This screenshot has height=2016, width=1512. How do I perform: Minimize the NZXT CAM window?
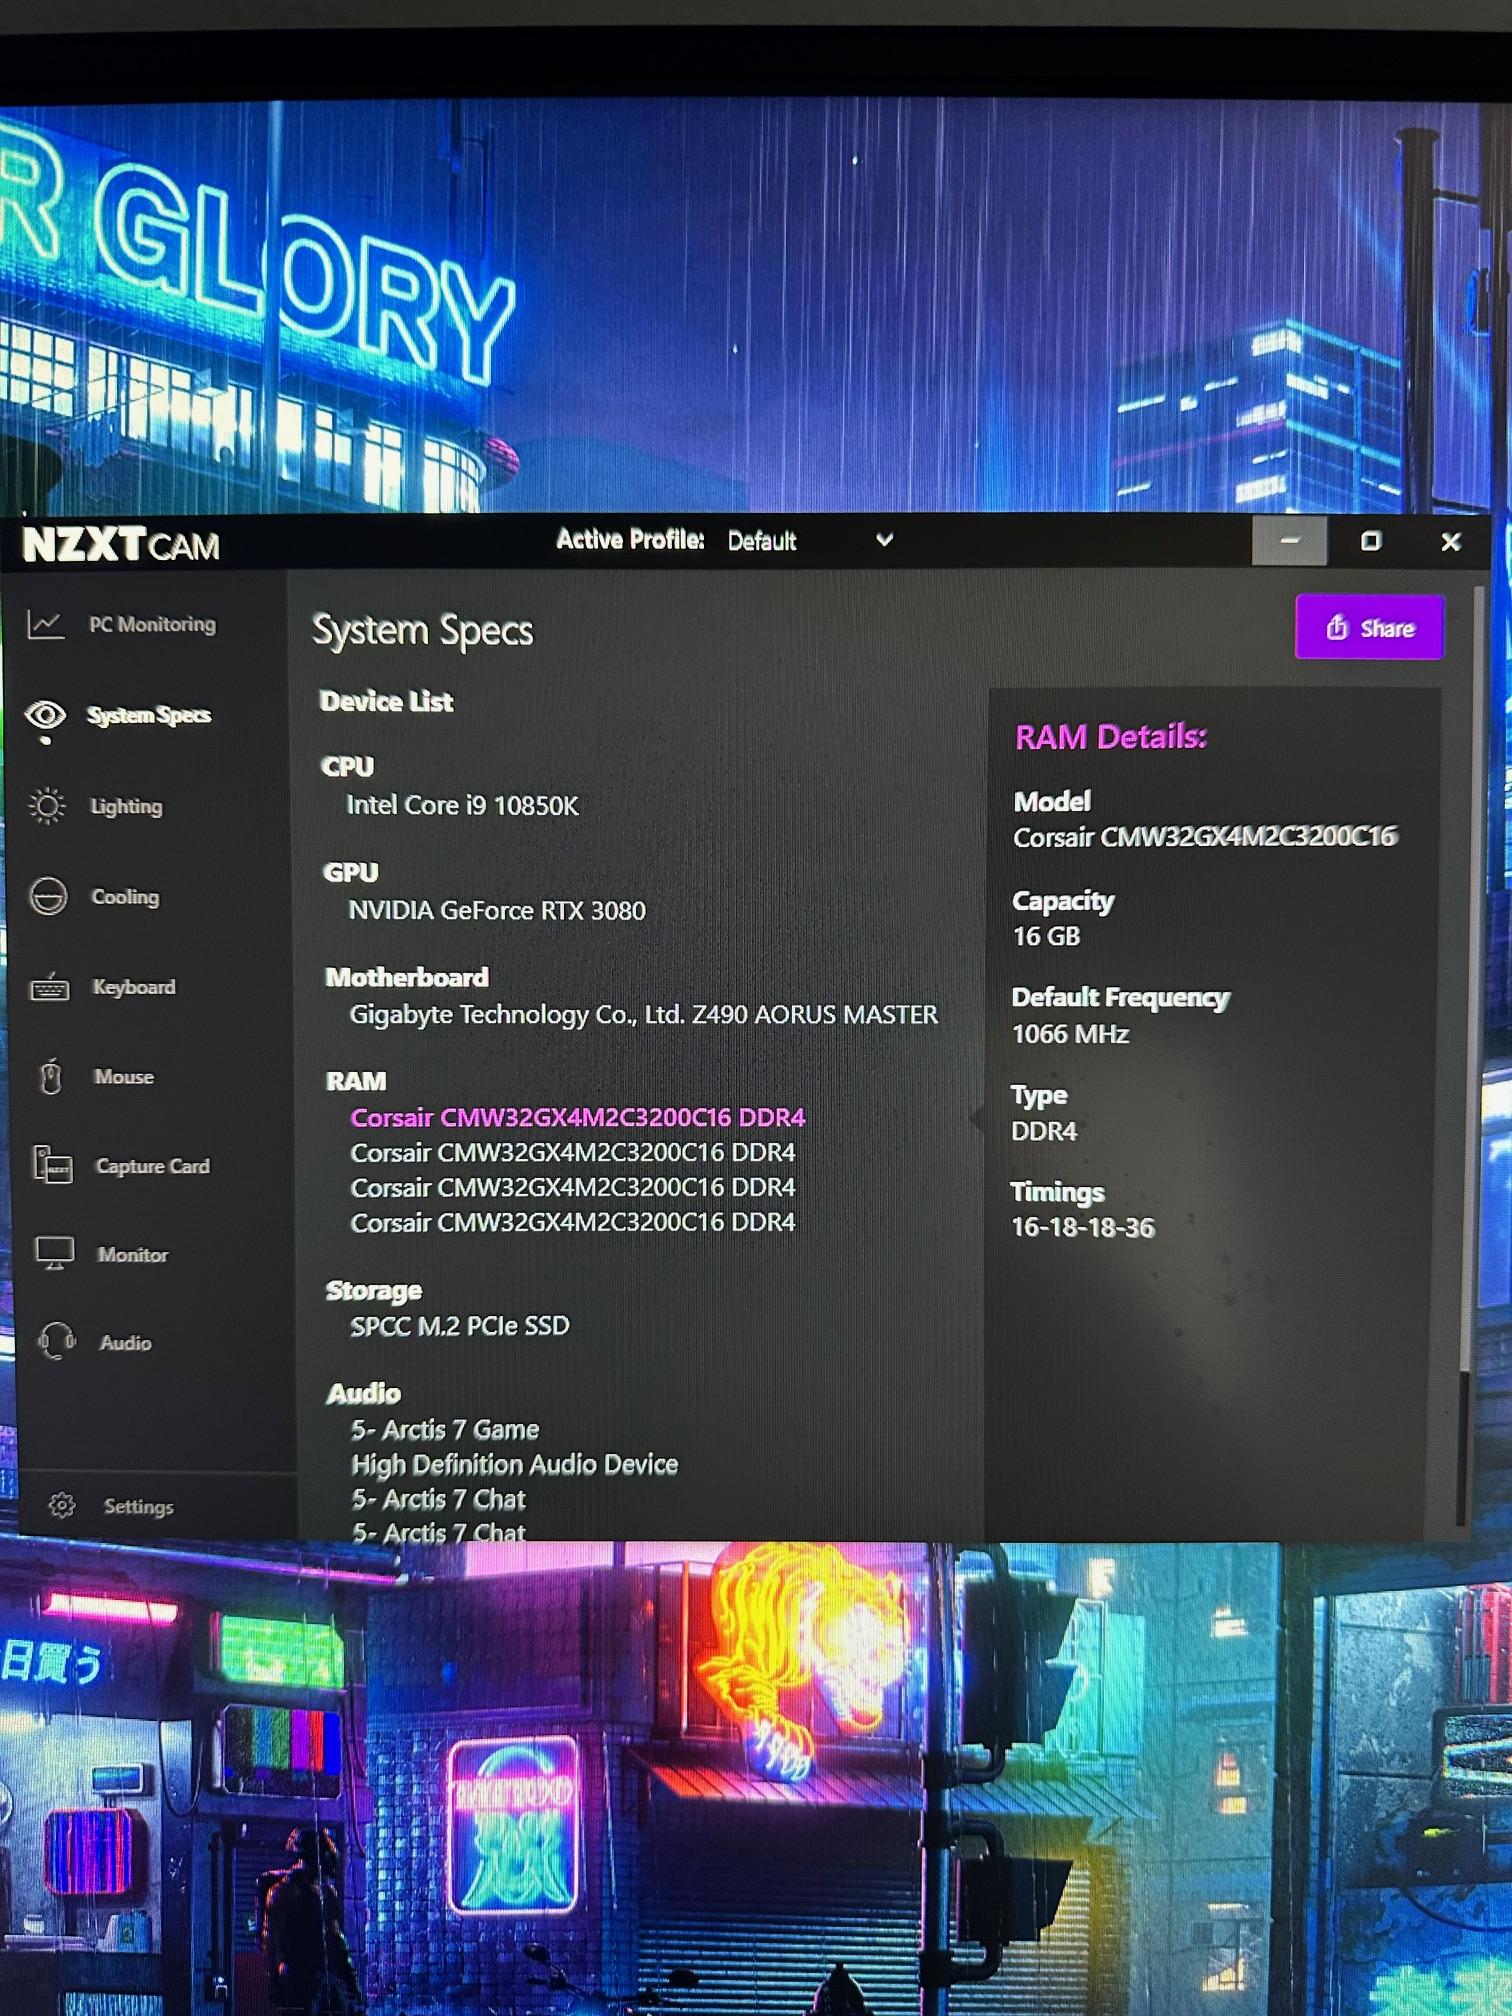pos(1289,541)
